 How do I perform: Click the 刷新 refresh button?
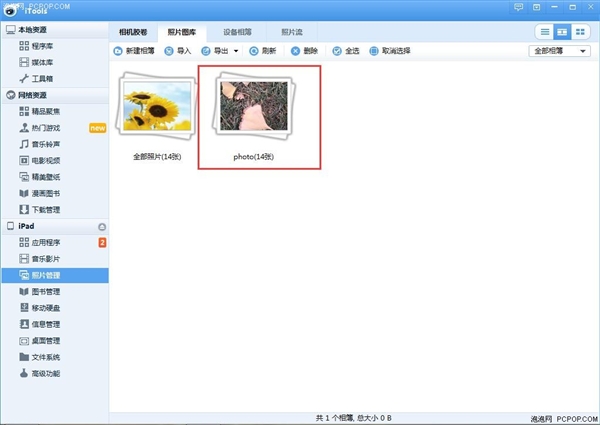[262, 51]
